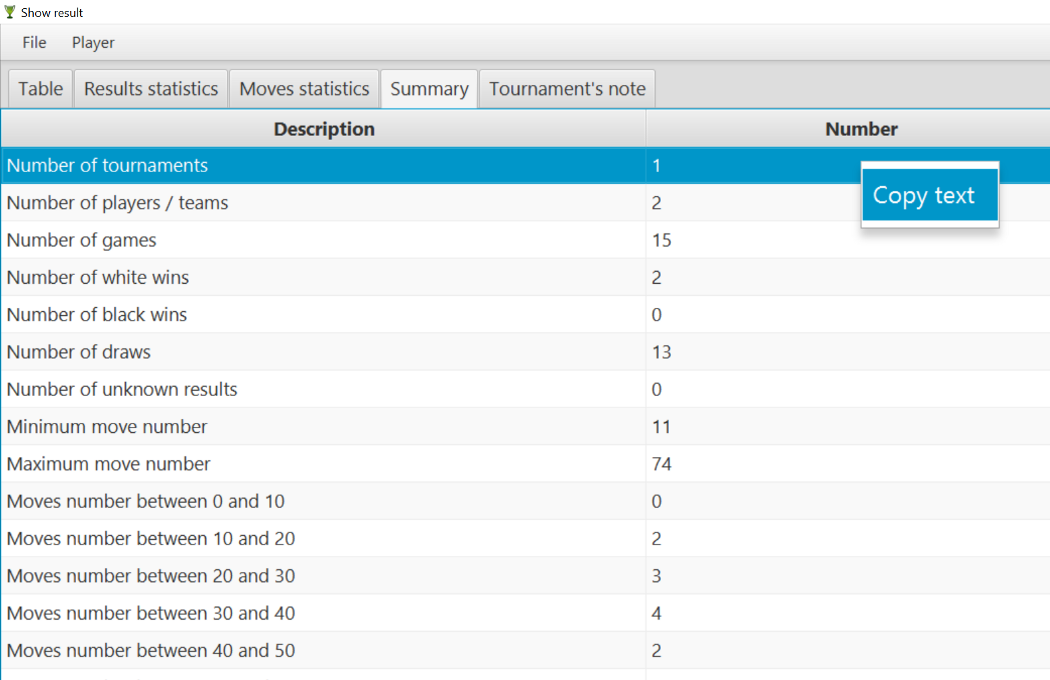The width and height of the screenshot is (1050, 680).
Task: Select the Summary tab
Action: (429, 89)
